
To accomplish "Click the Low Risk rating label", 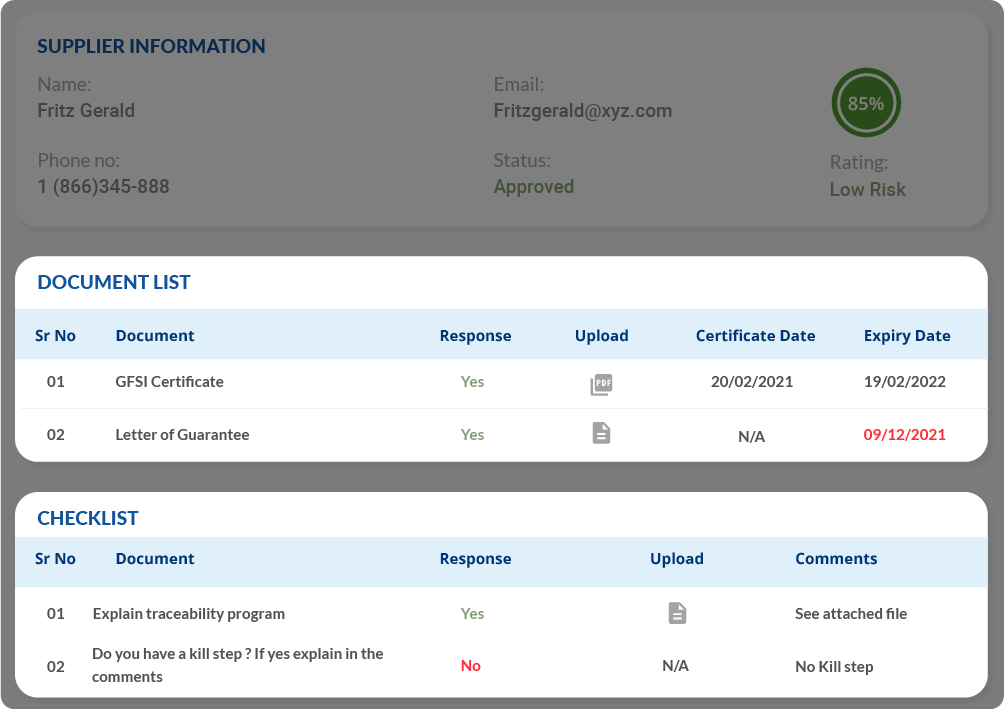I will click(867, 190).
